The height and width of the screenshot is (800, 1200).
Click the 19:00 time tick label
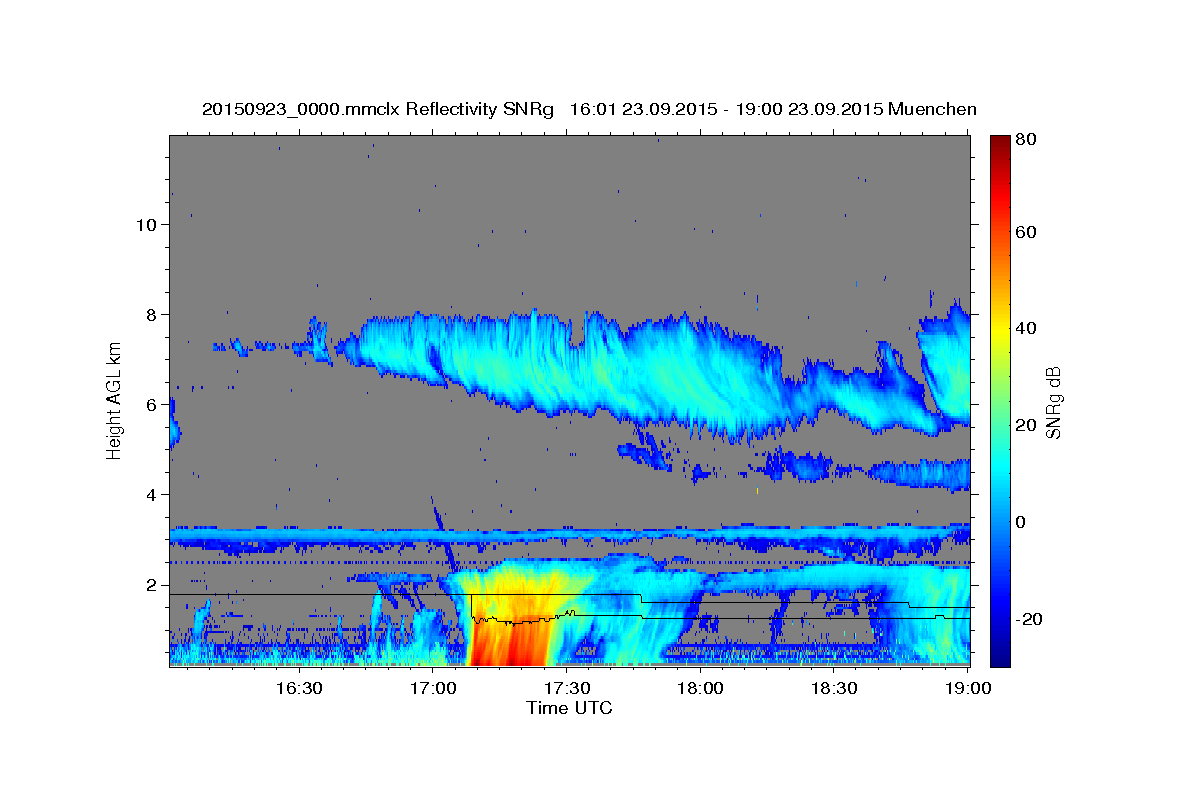coord(969,689)
